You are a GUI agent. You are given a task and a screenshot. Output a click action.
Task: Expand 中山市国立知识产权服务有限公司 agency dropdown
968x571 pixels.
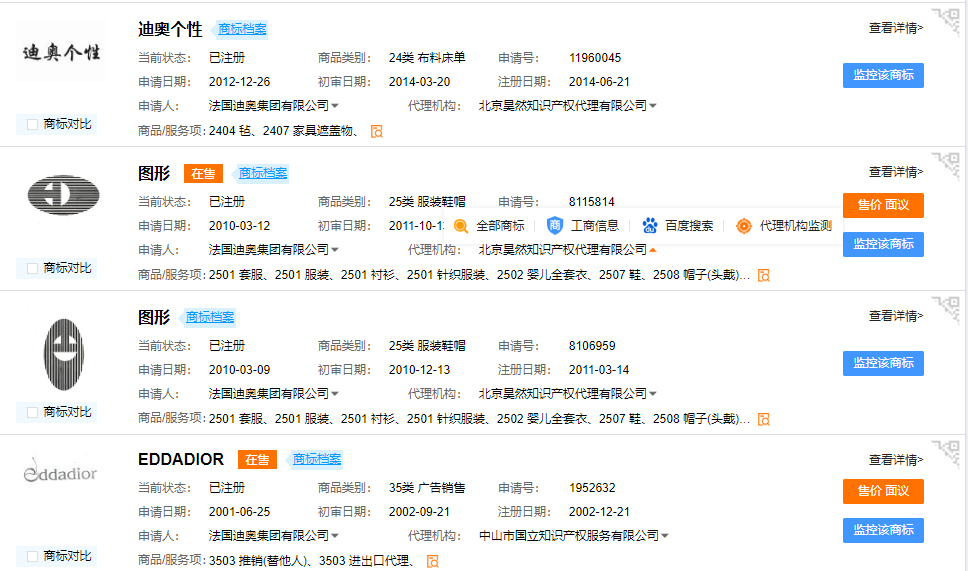665,536
